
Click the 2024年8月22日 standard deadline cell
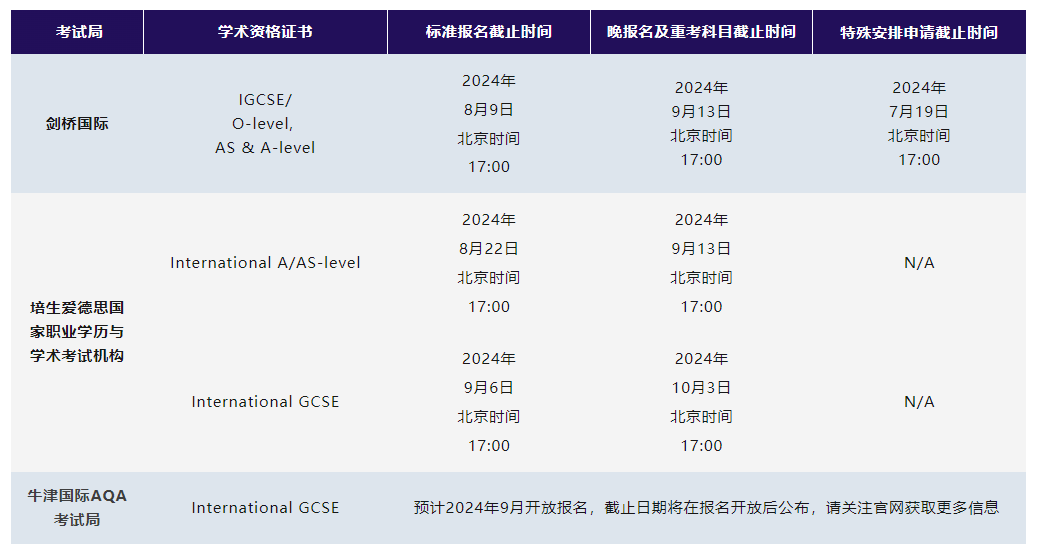pos(488,263)
